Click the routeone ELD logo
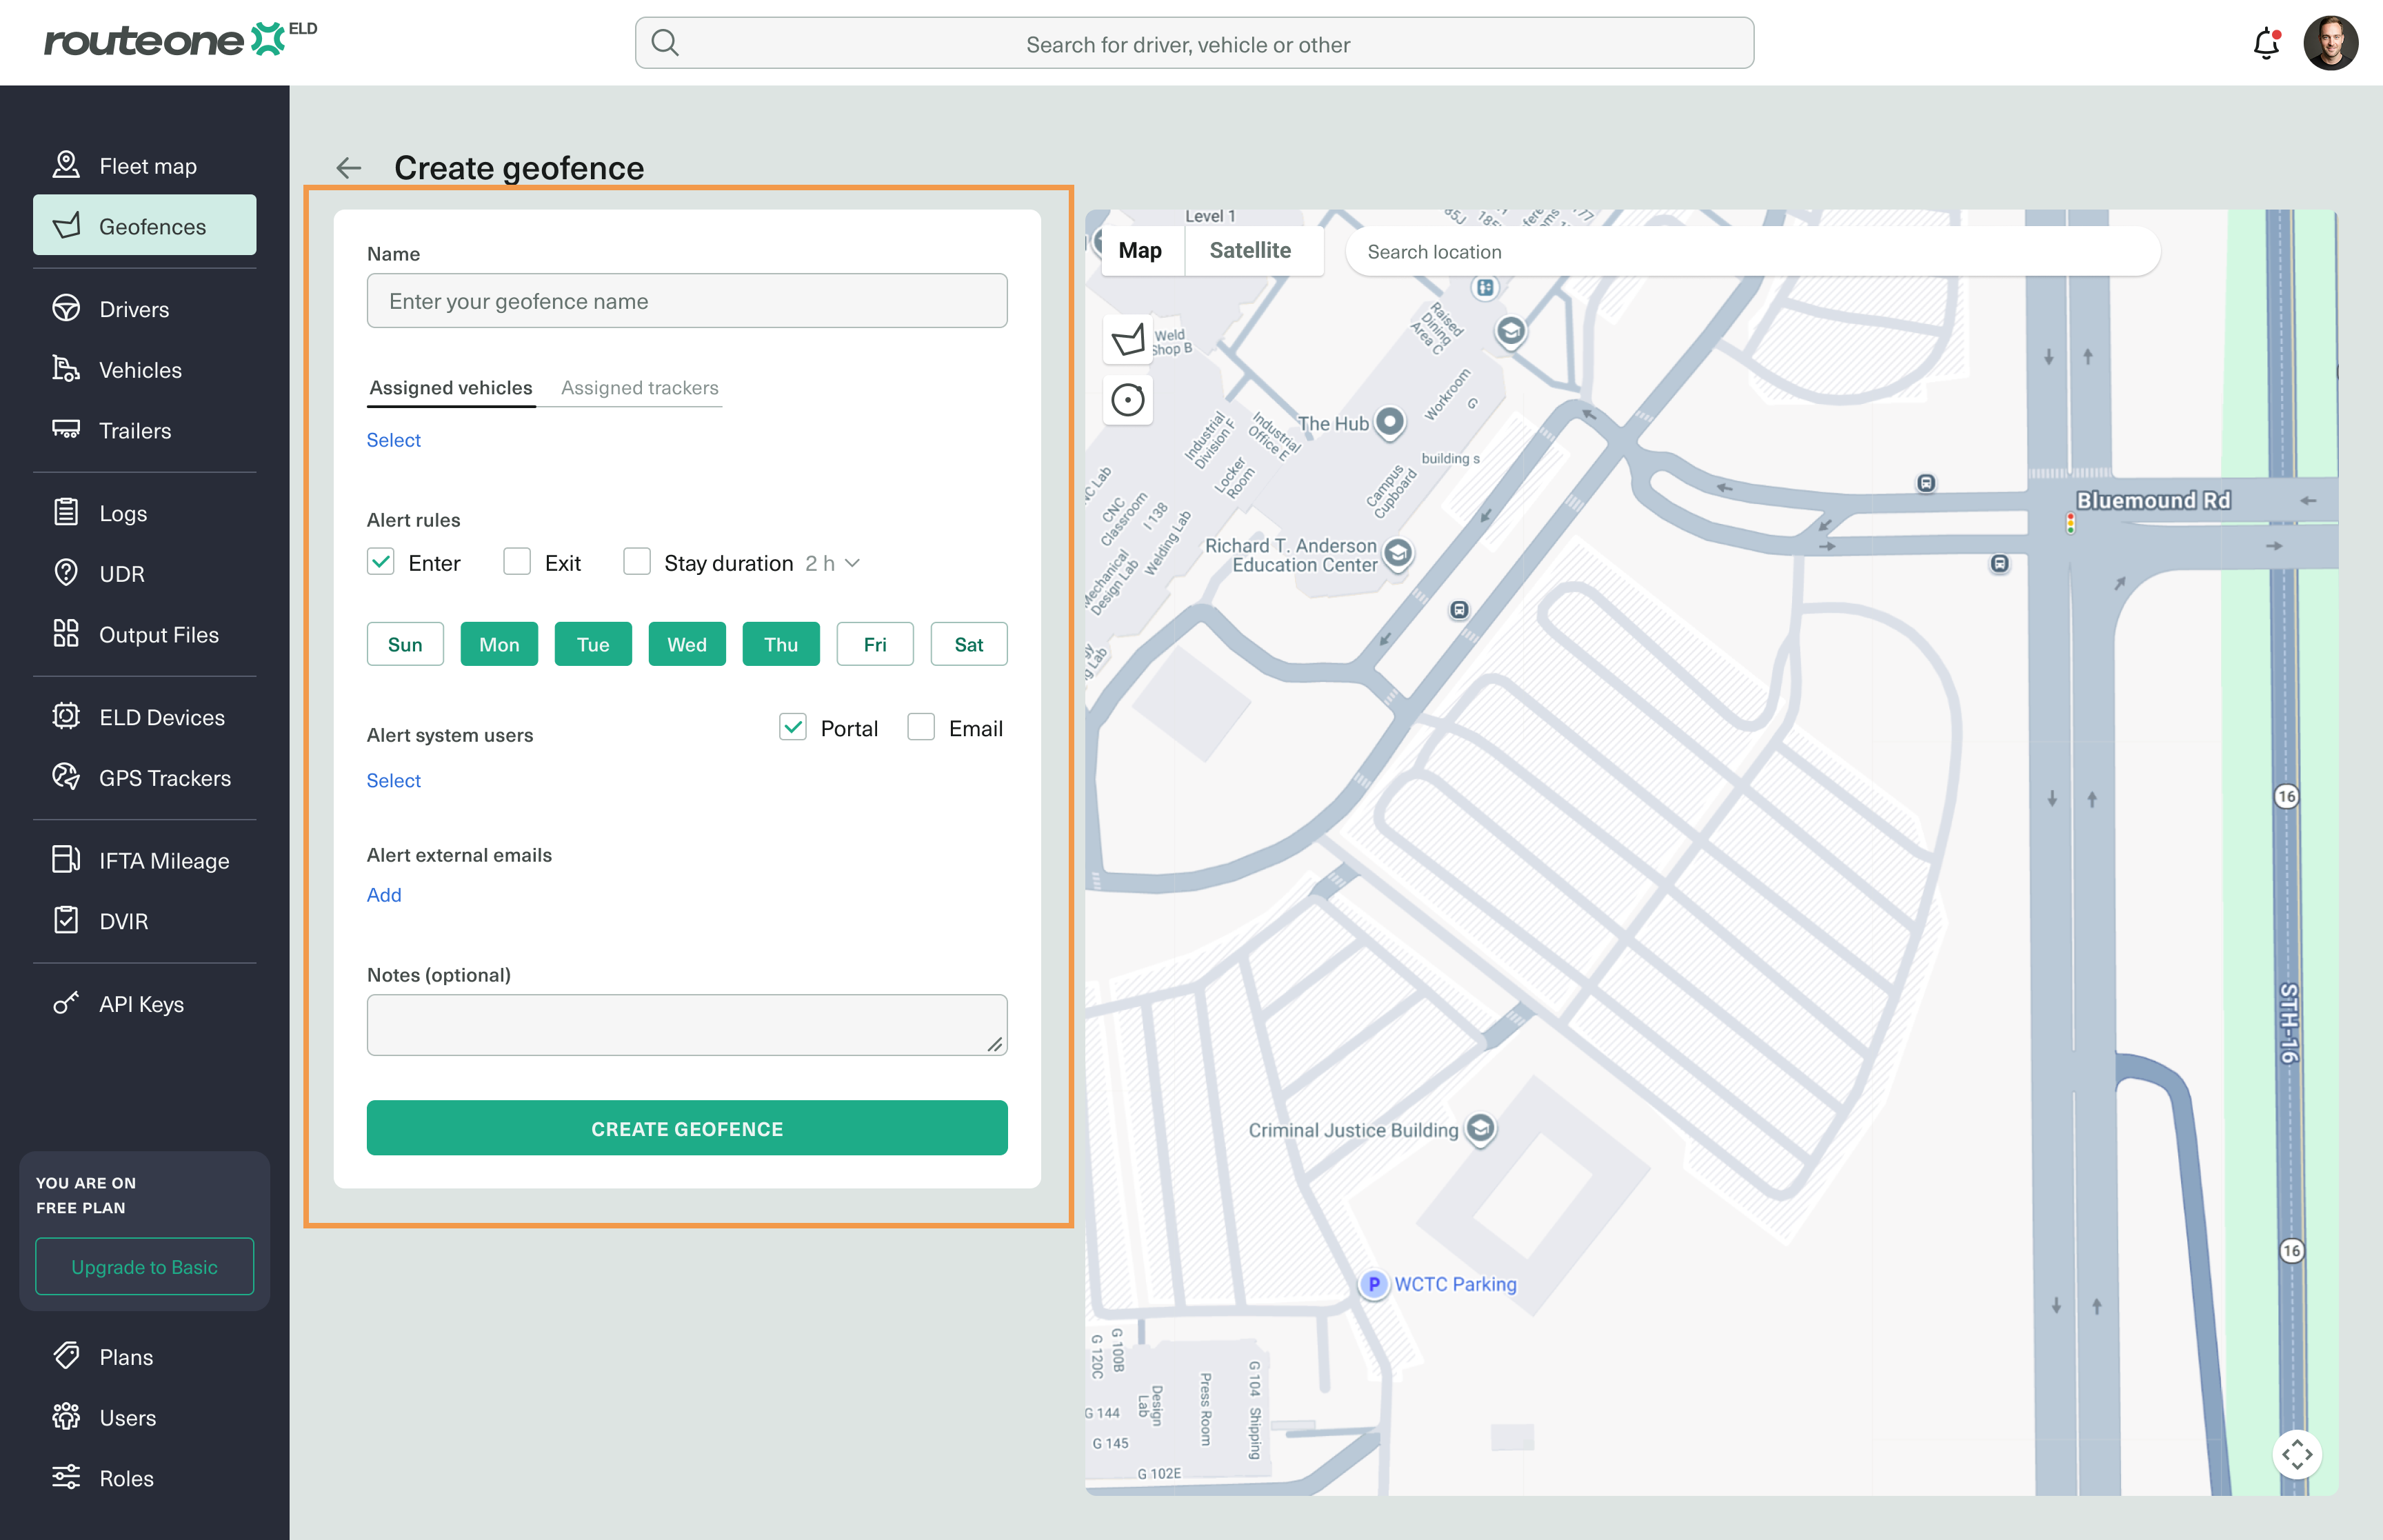This screenshot has width=2383, height=1540. (x=180, y=40)
